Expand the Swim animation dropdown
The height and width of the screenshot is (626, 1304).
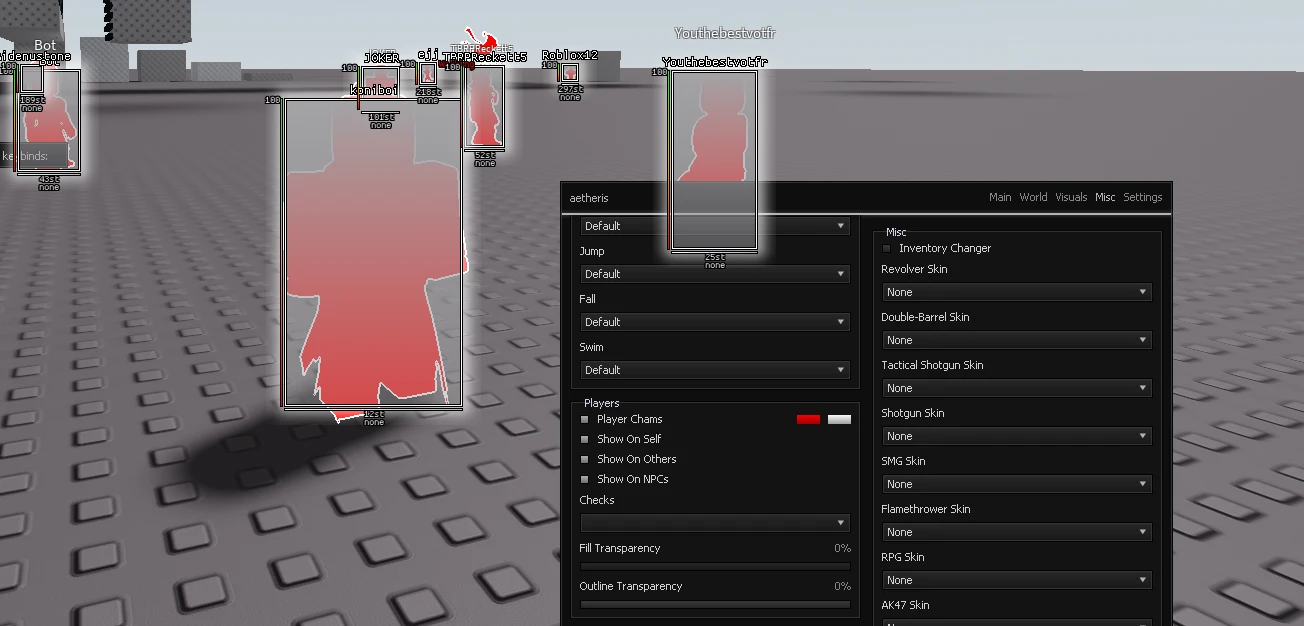click(715, 370)
